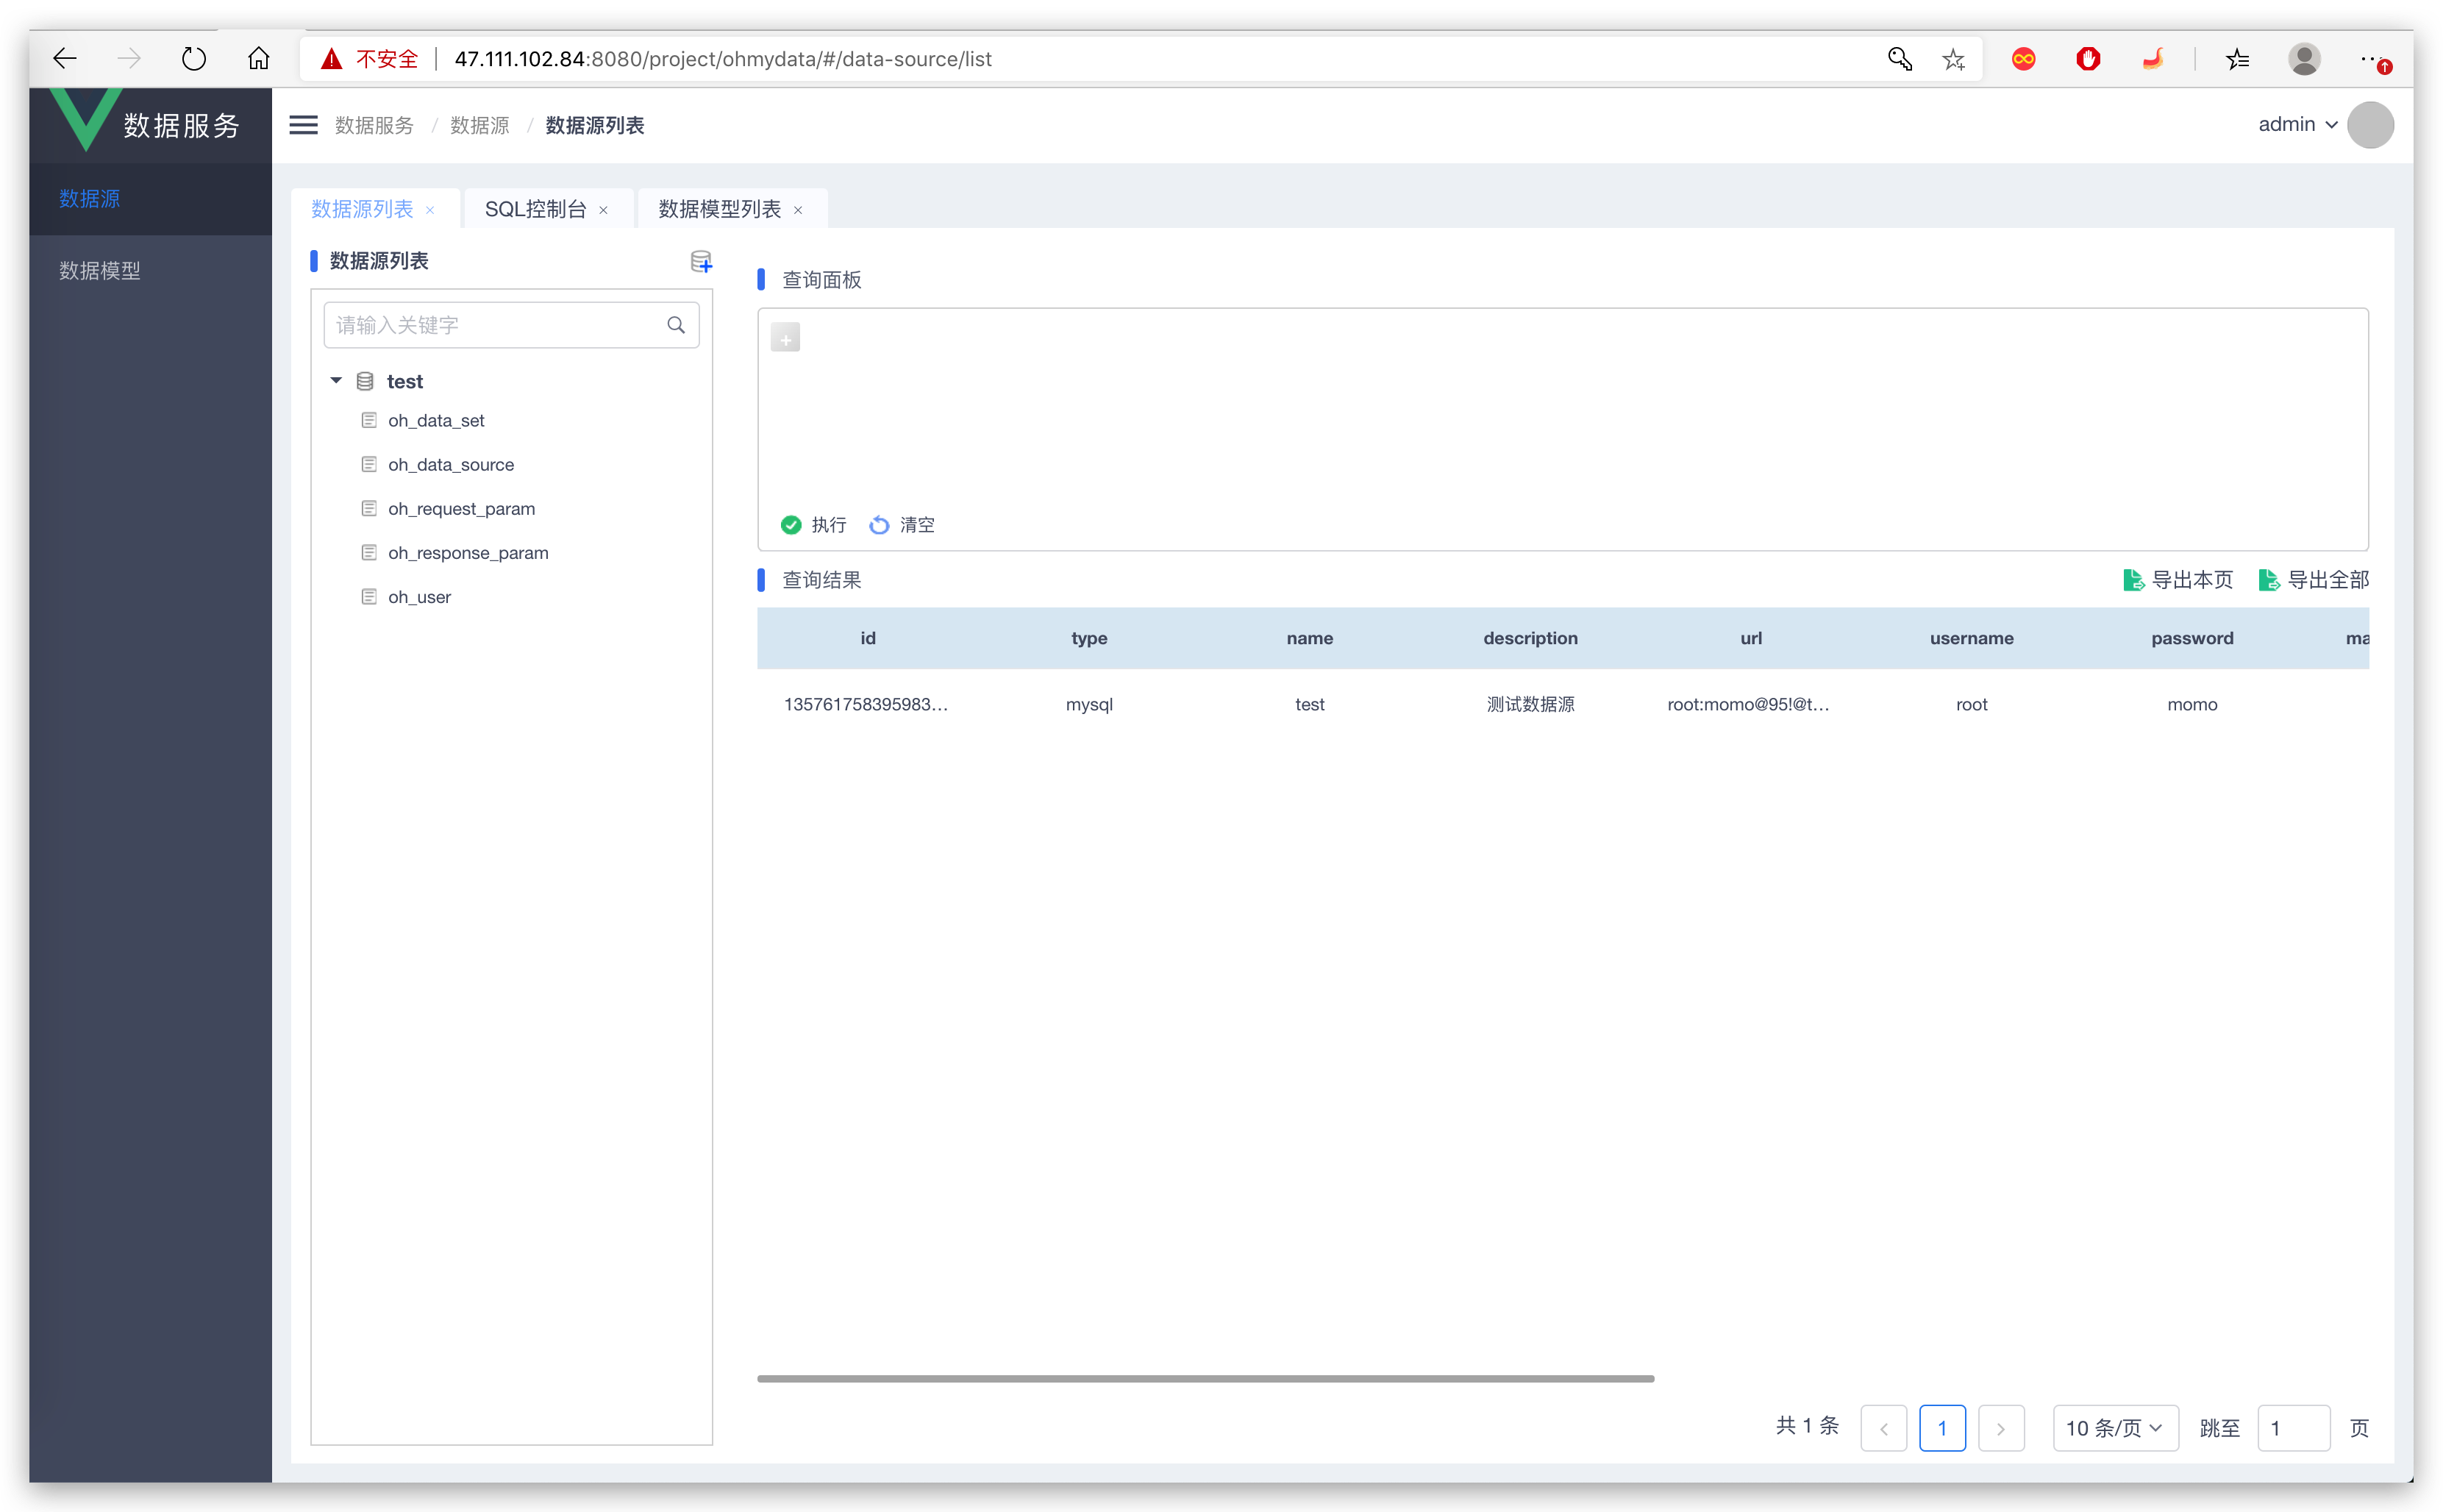Switch to the SQL控制台 tab
The width and height of the screenshot is (2443, 1512).
tap(535, 209)
